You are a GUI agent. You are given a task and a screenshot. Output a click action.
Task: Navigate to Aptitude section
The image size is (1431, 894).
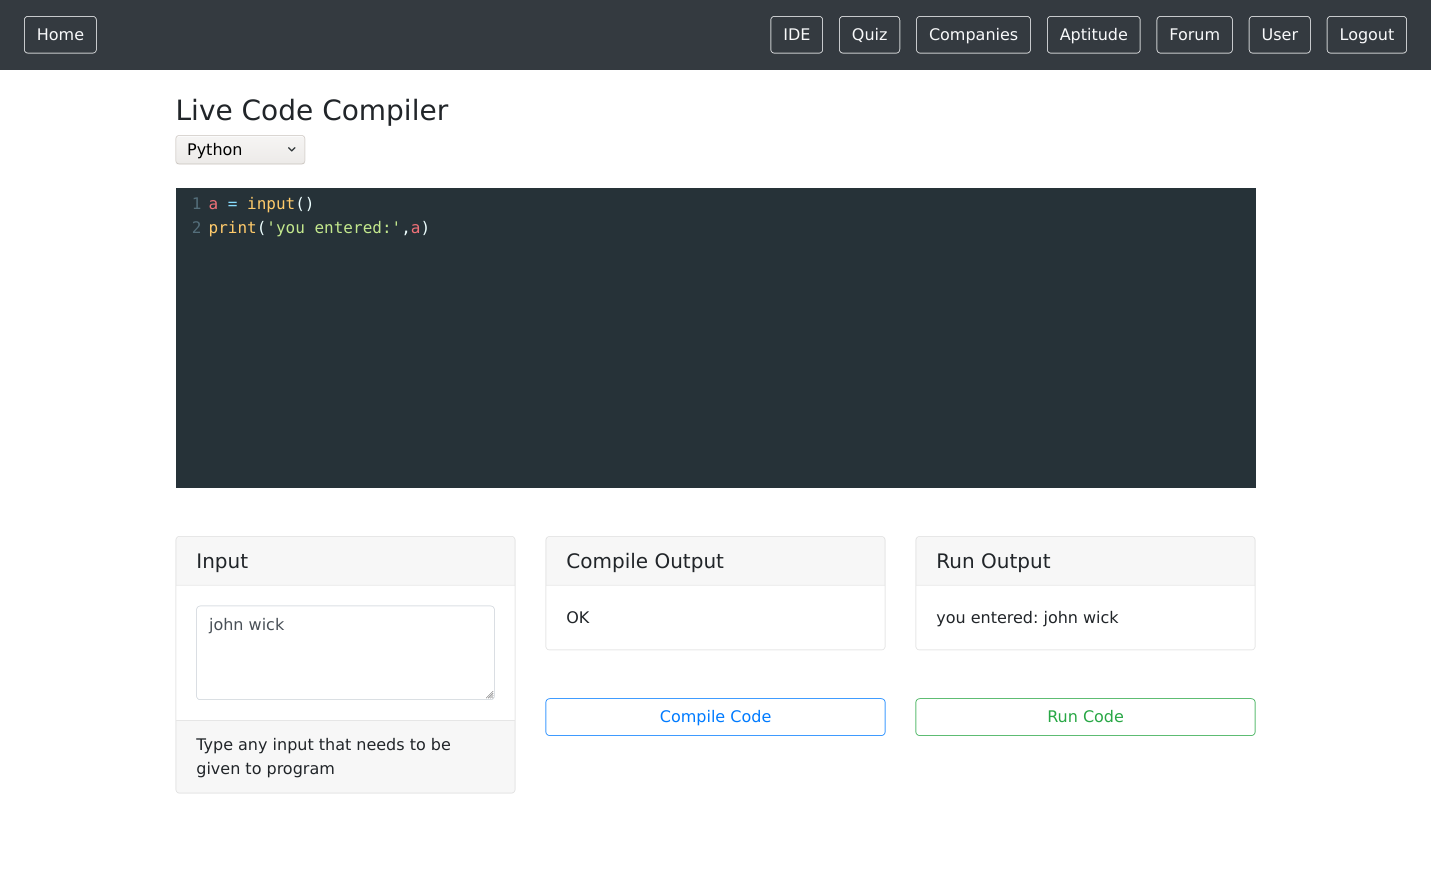pos(1093,35)
